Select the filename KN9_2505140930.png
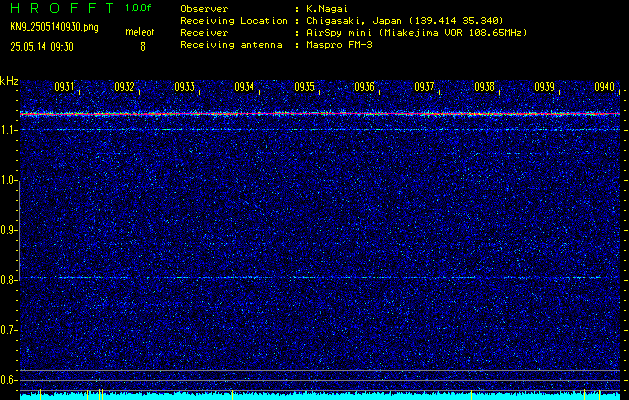 54,27
